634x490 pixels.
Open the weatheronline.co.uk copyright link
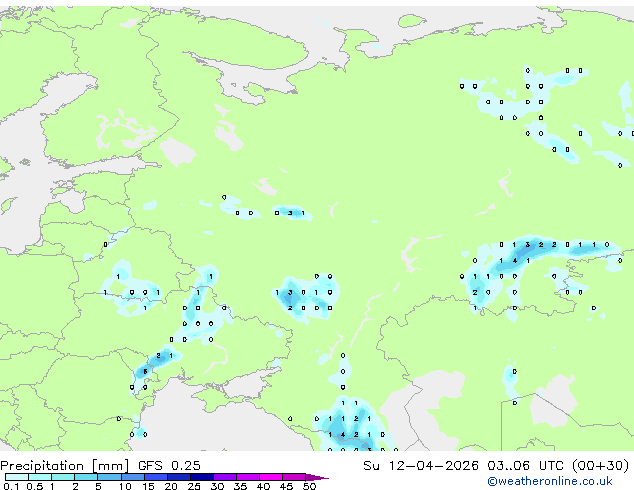coord(549,481)
